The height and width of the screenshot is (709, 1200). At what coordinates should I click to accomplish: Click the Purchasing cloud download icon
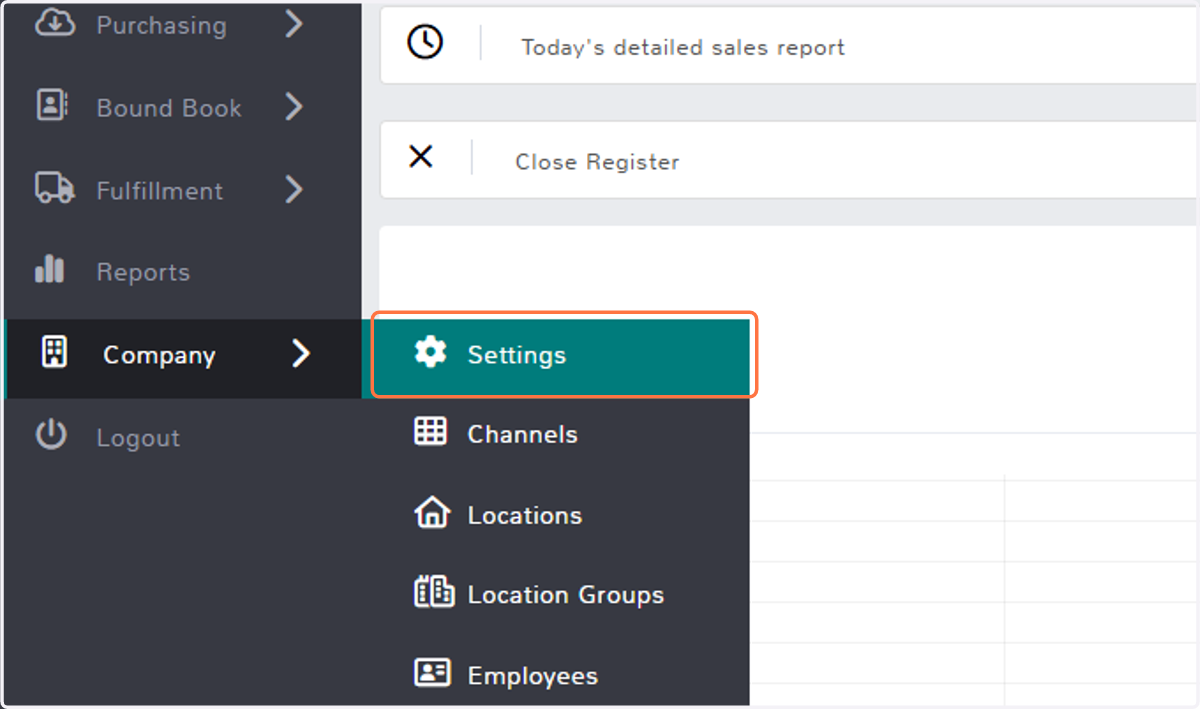pos(54,24)
